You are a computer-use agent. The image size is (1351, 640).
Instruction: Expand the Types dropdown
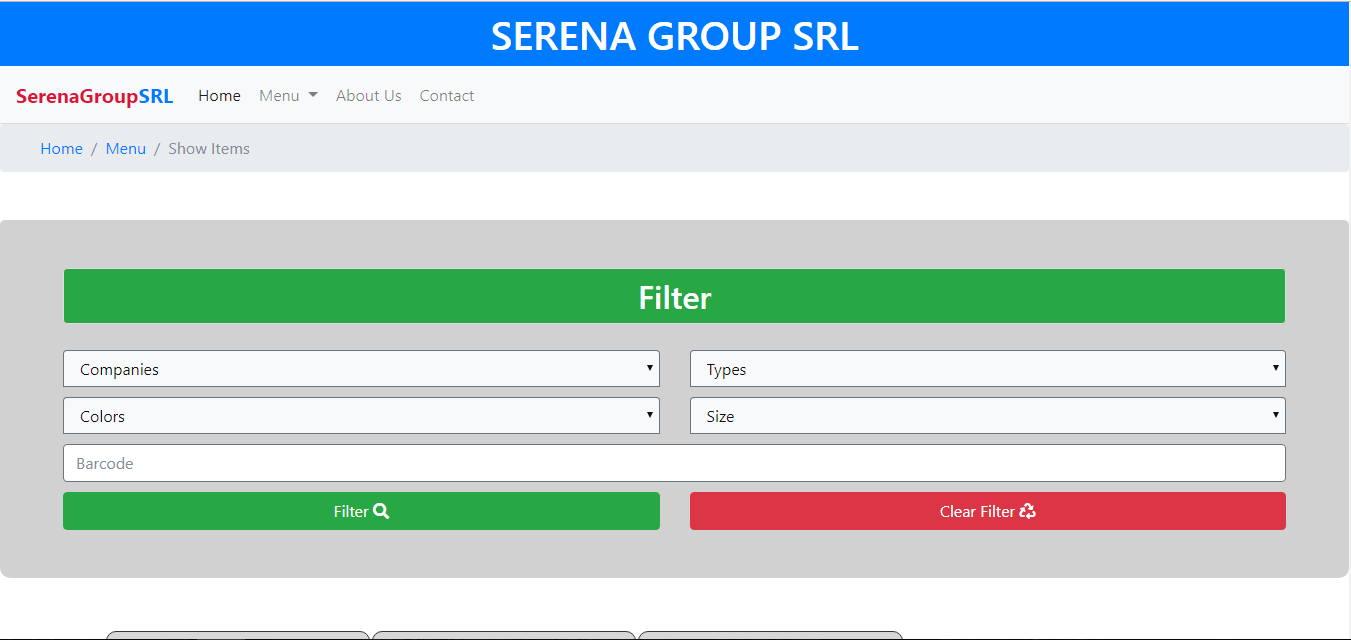click(987, 369)
